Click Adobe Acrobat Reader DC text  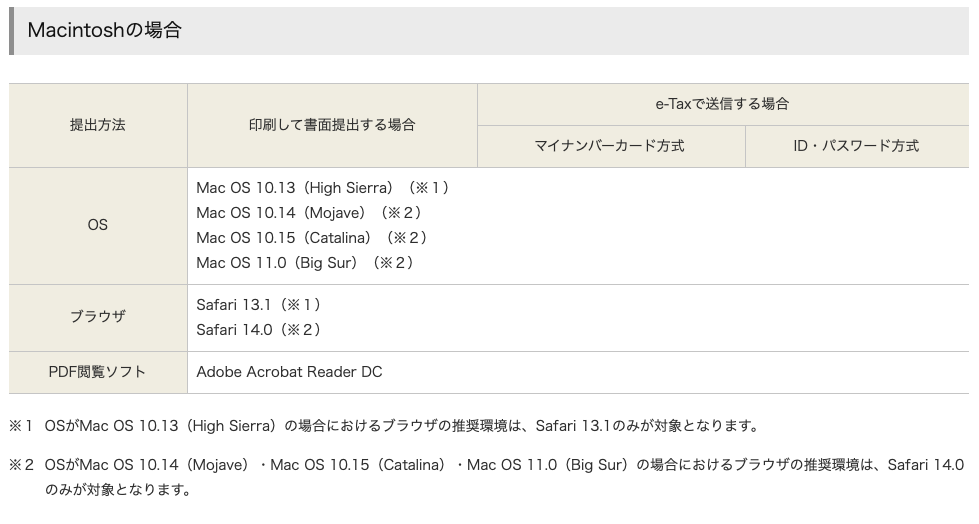[289, 372]
